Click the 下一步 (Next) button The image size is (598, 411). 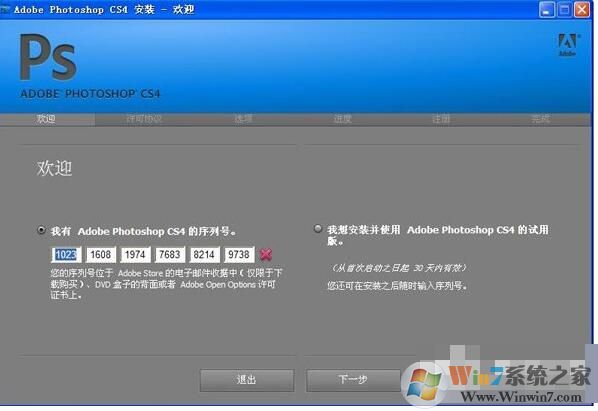pos(353,380)
